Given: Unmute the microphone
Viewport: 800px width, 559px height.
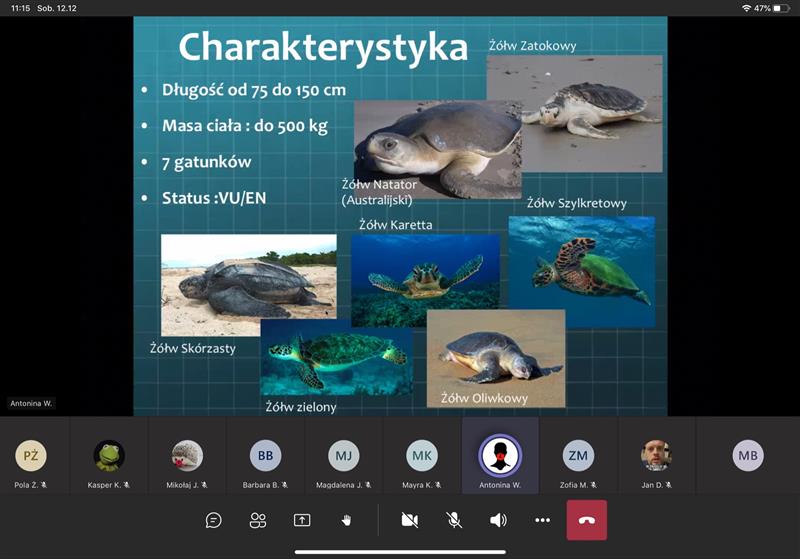Looking at the screenshot, I should pos(454,520).
